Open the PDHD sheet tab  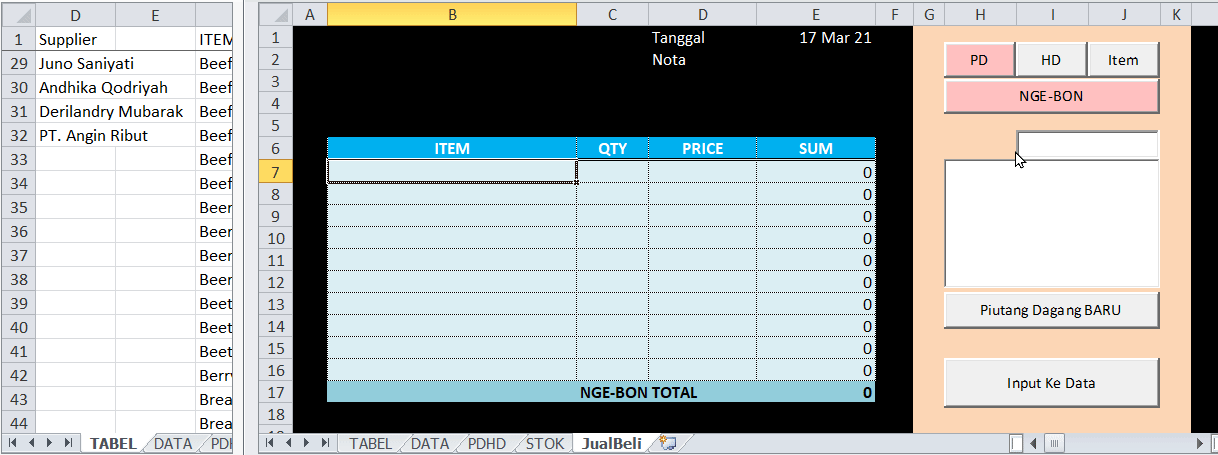487,443
